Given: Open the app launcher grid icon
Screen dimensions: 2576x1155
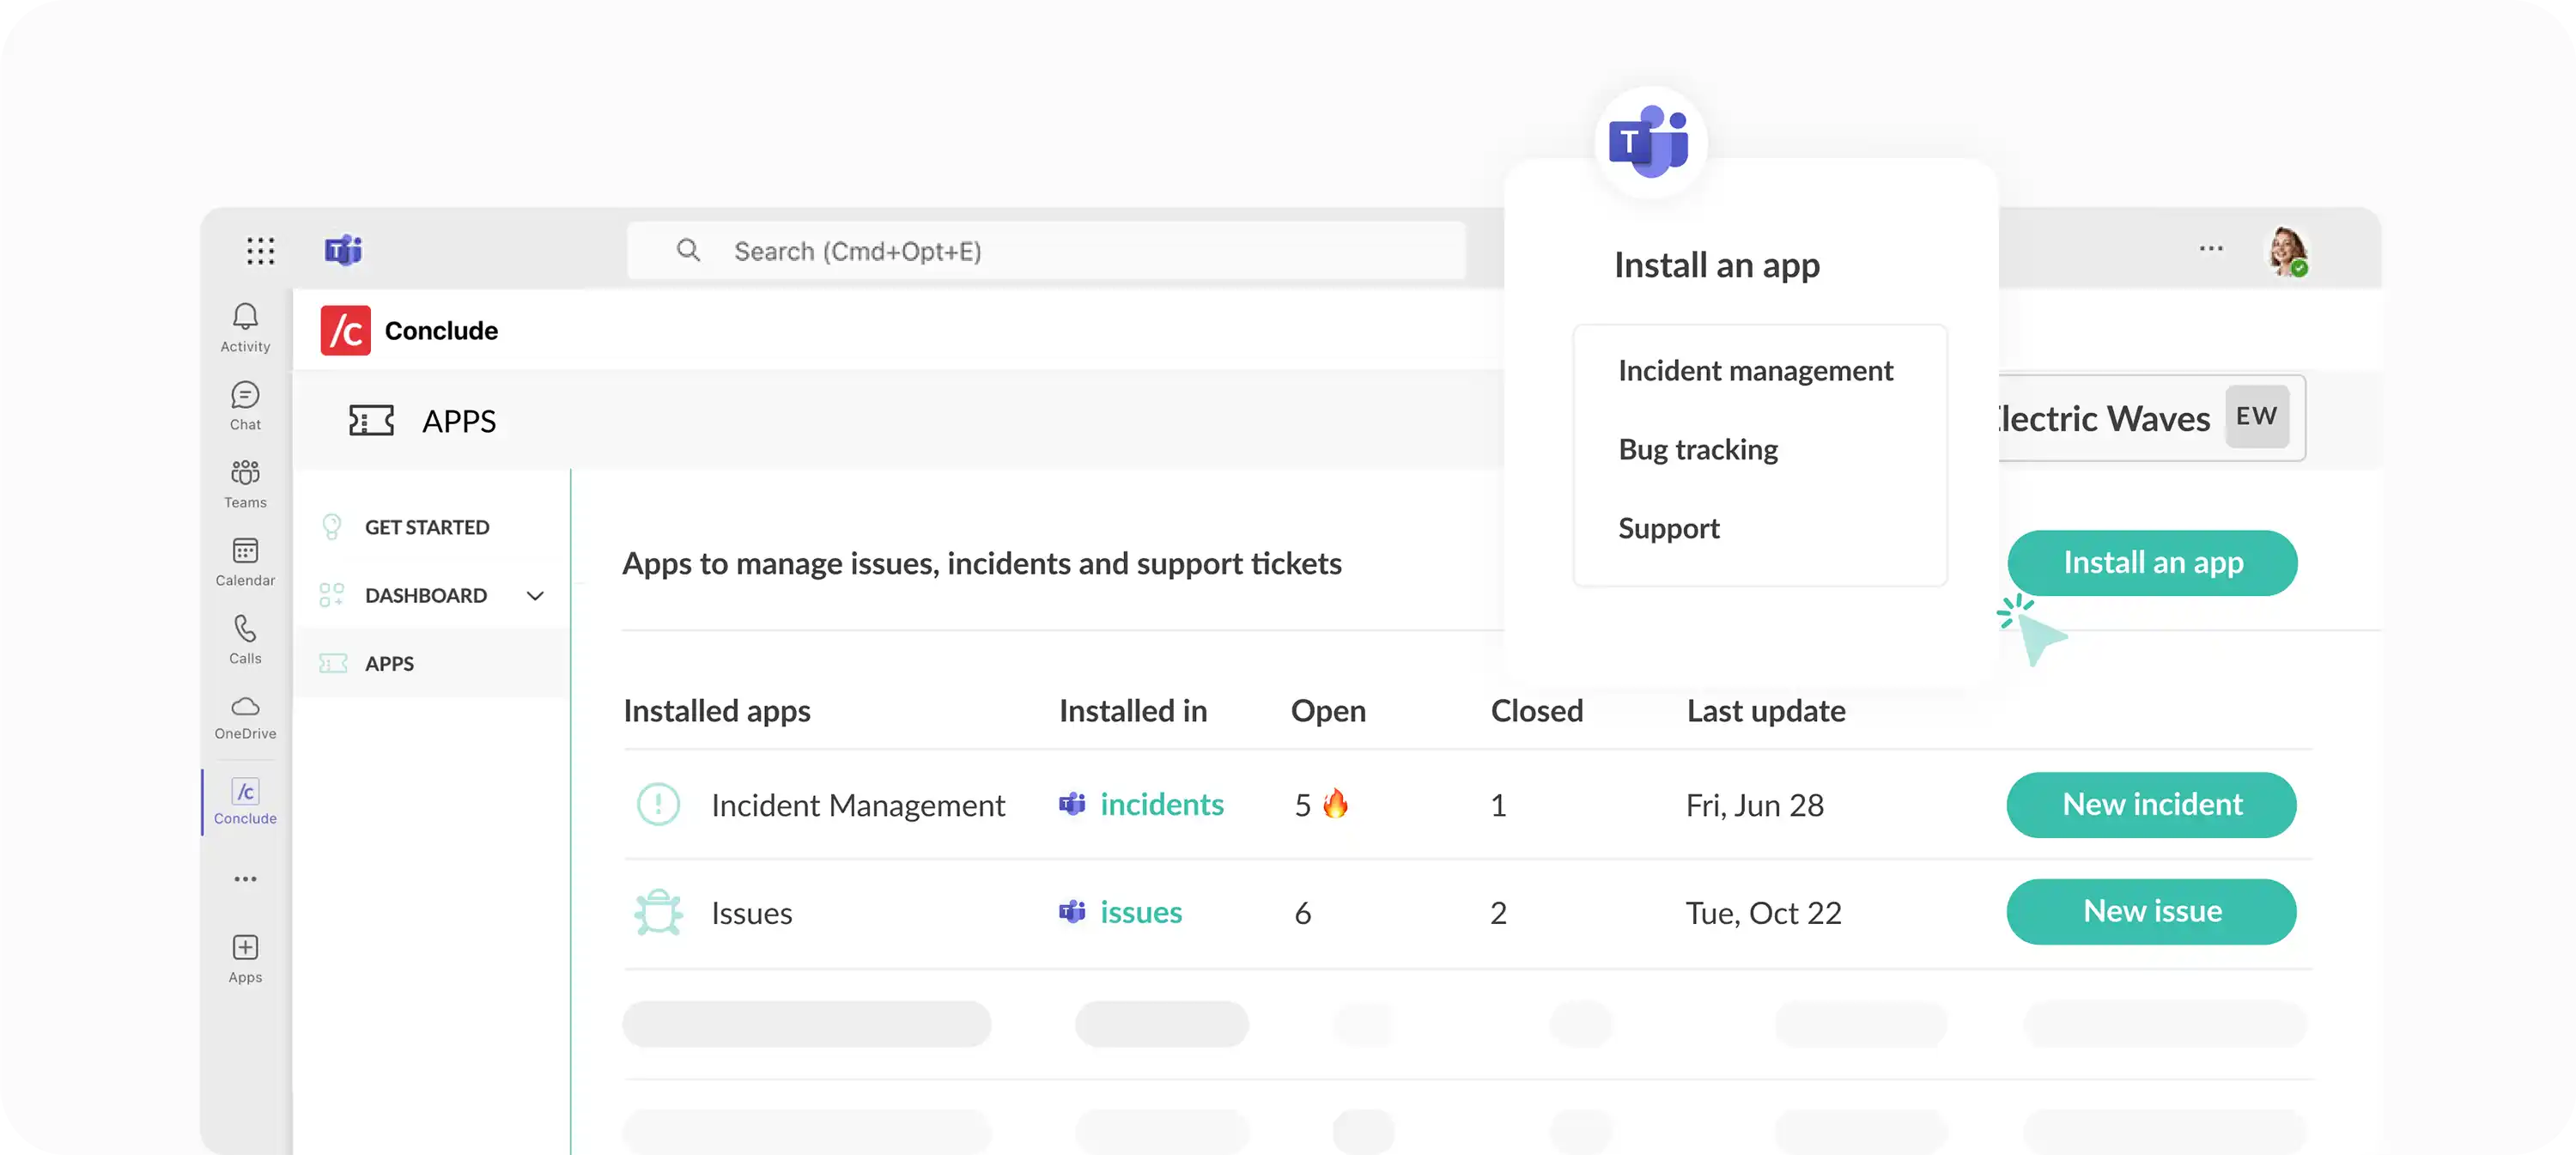Looking at the screenshot, I should coord(260,250).
